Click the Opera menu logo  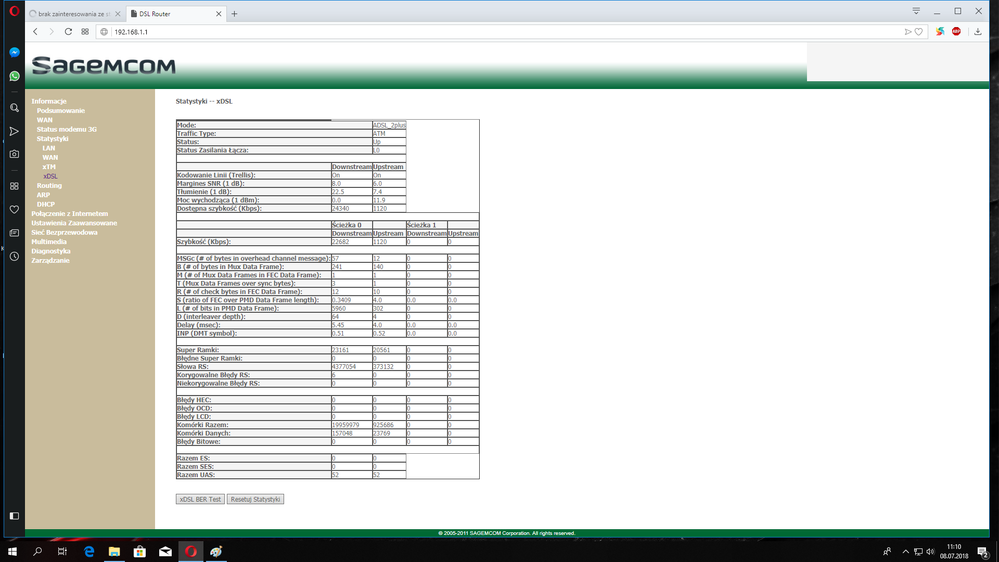pos(14,11)
